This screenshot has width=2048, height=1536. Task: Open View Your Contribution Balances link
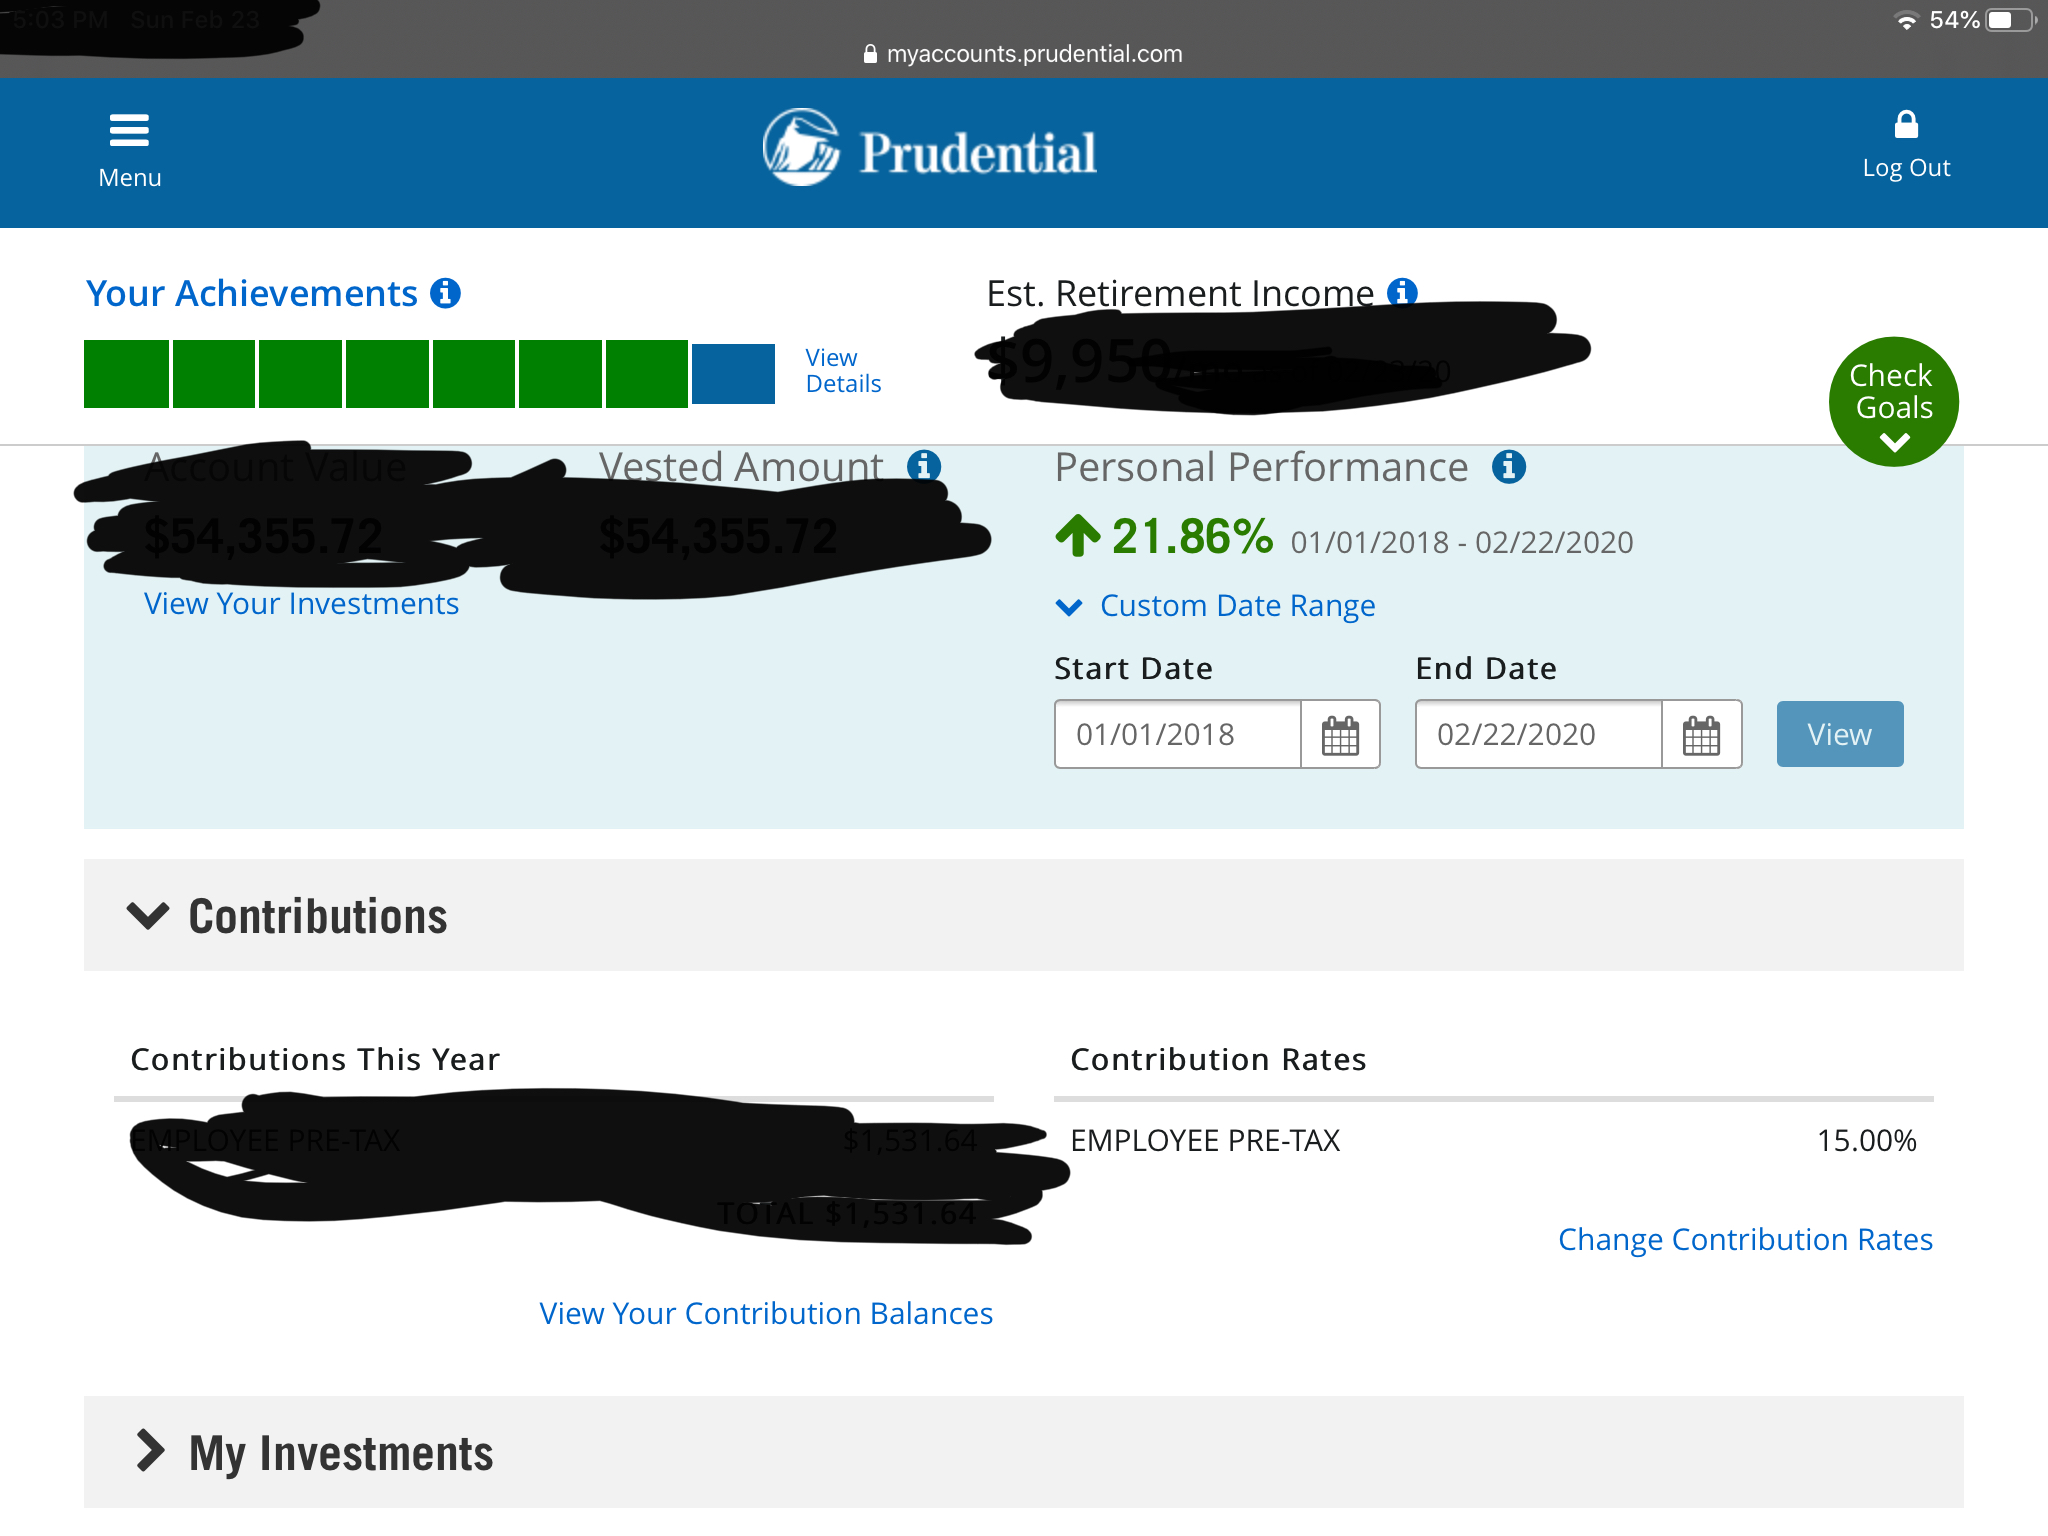click(766, 1313)
